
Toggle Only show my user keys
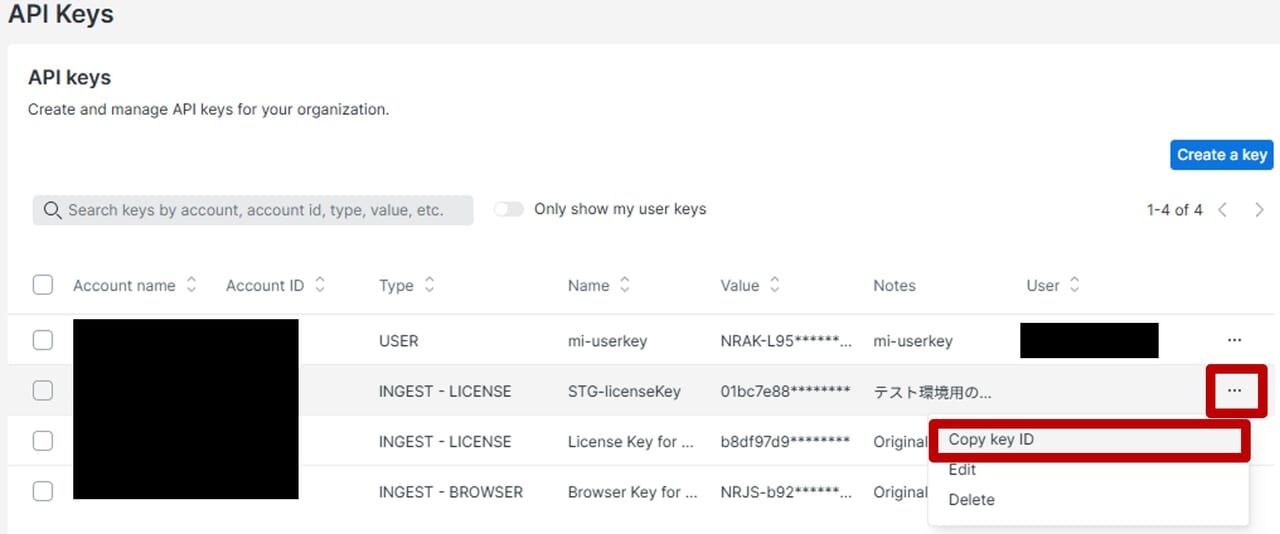coord(509,209)
